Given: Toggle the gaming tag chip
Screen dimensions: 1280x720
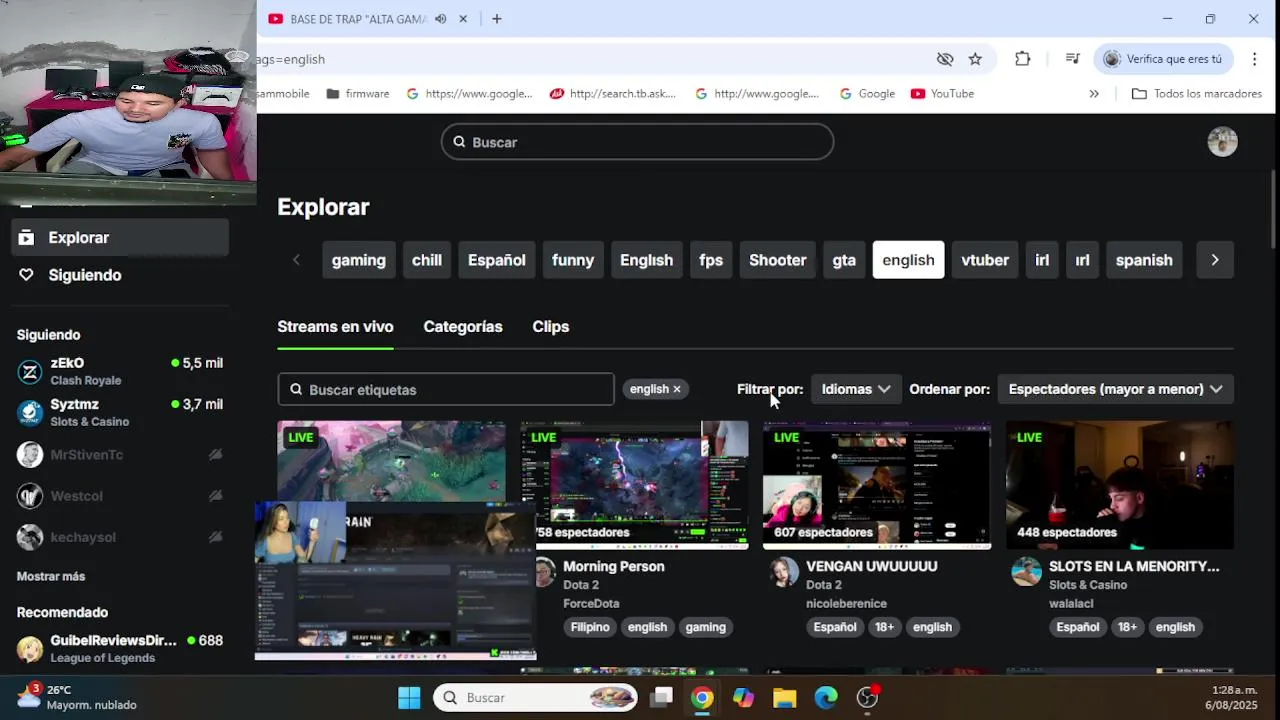Looking at the screenshot, I should [358, 260].
